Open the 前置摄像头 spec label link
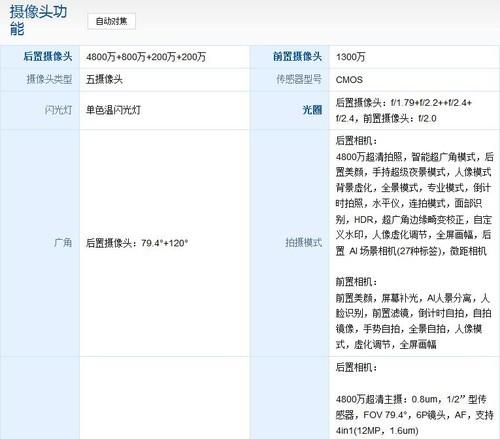Image resolution: width=500 pixels, height=439 pixels. pos(297,56)
